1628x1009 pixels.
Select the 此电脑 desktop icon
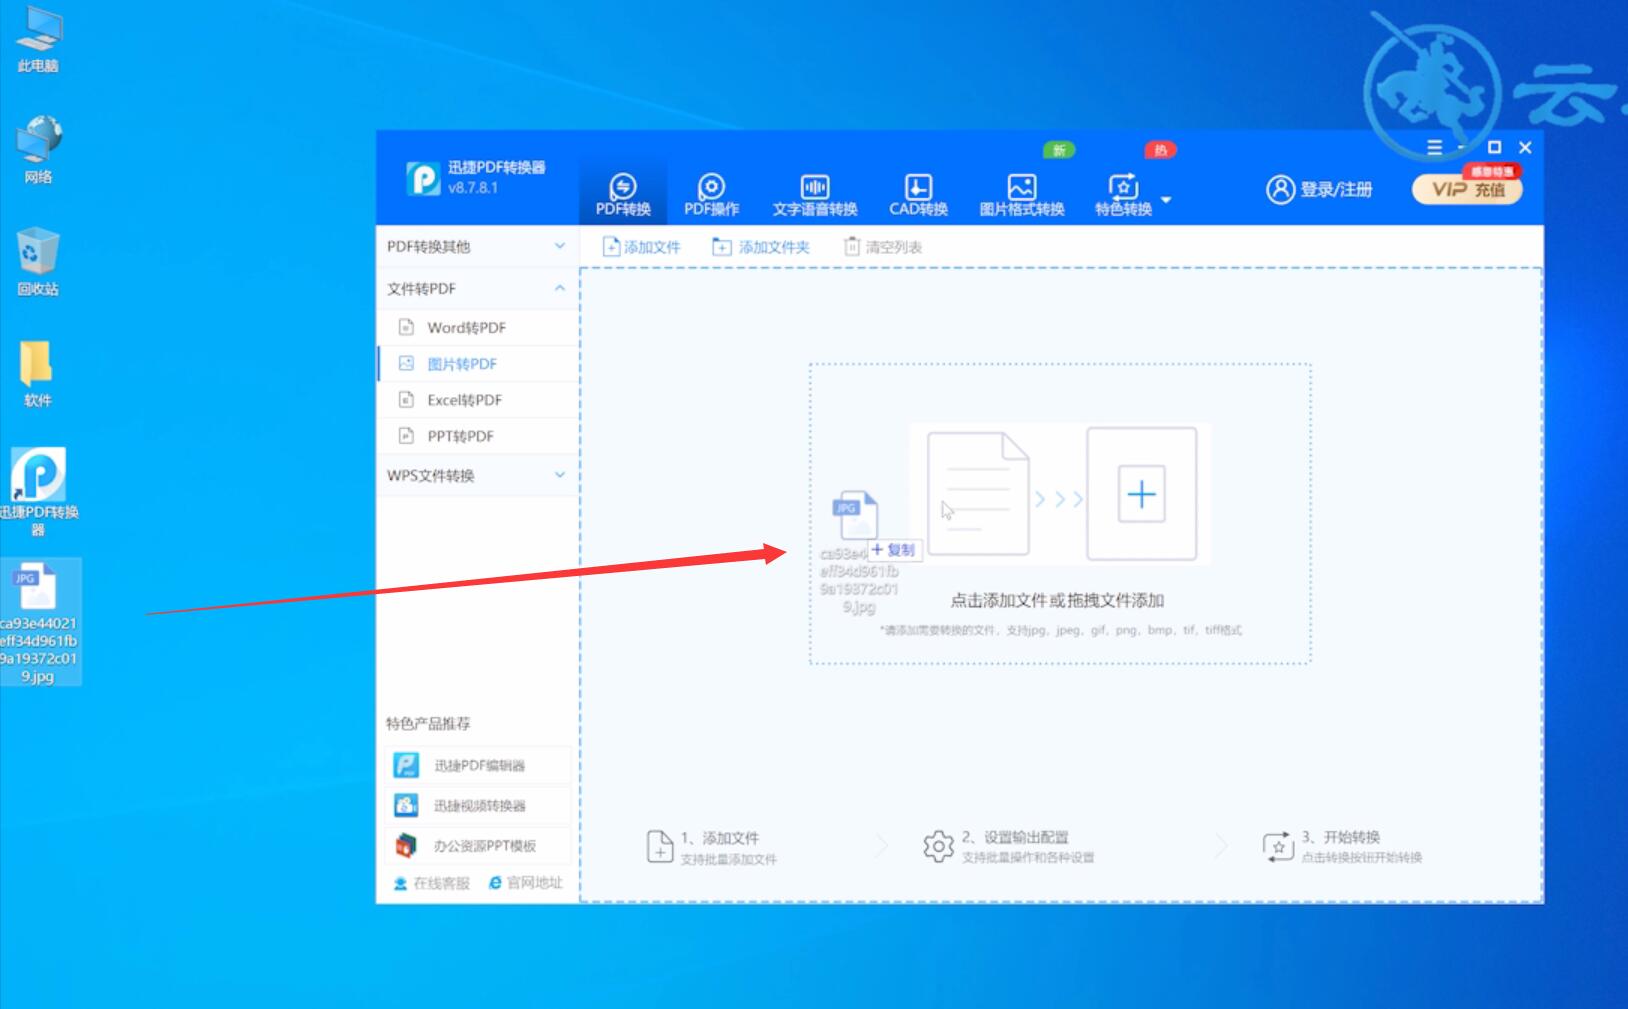click(x=38, y=40)
